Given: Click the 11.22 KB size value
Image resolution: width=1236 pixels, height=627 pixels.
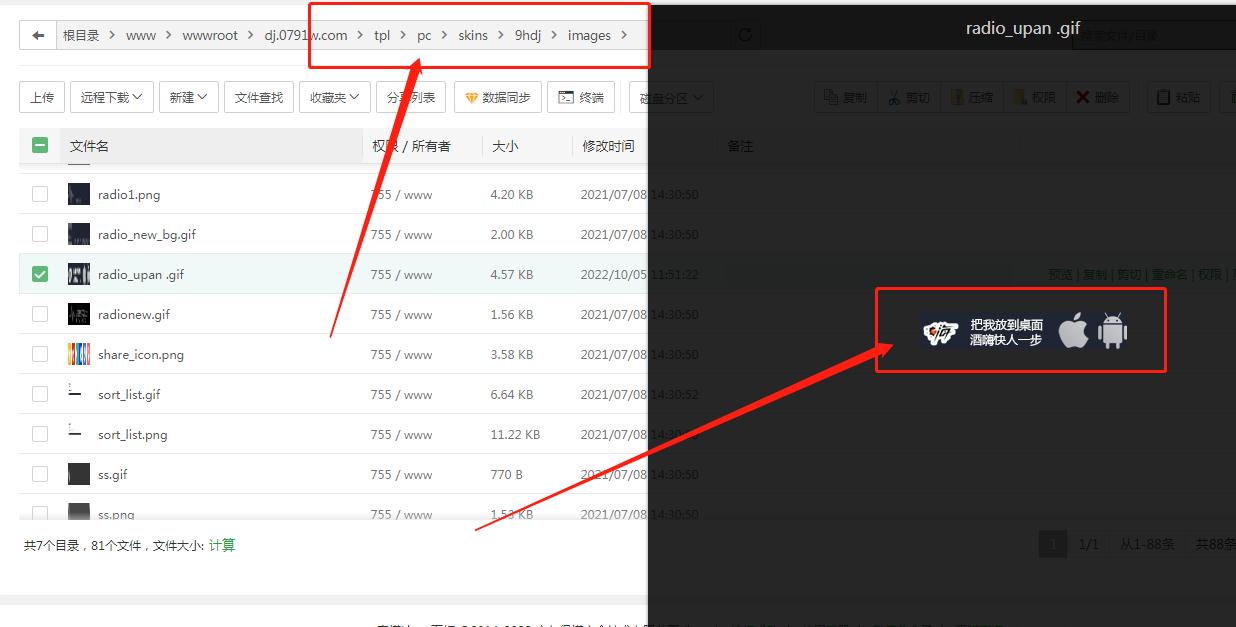Looking at the screenshot, I should point(515,434).
